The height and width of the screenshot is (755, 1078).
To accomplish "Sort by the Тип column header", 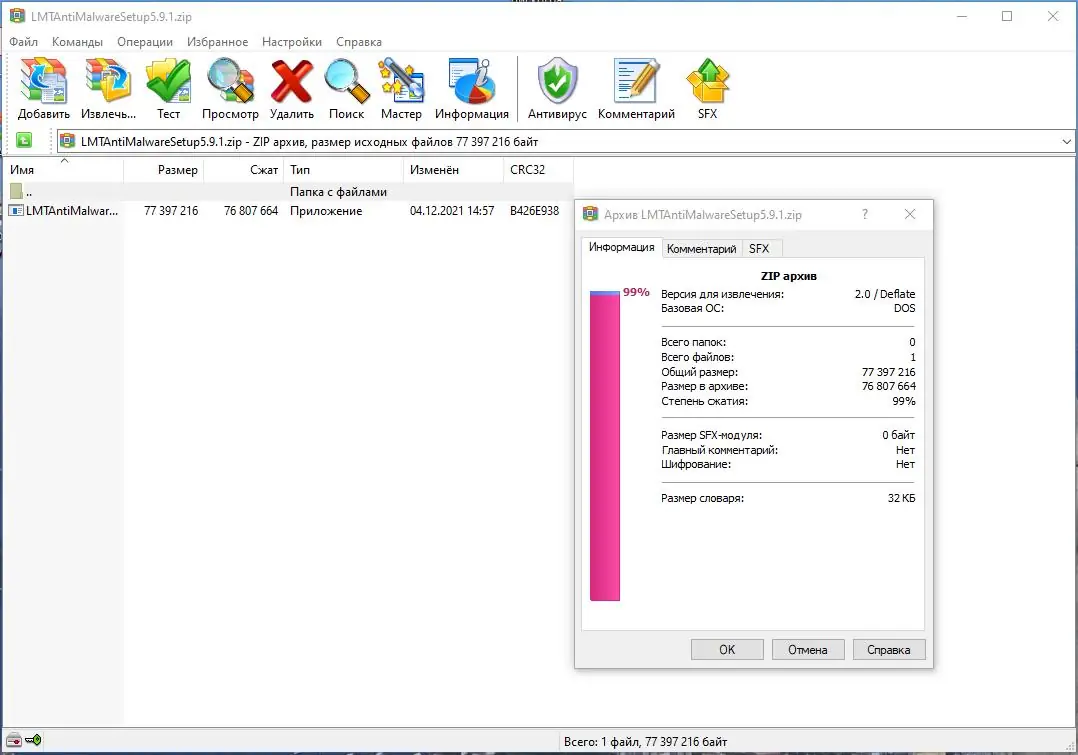I will [344, 170].
